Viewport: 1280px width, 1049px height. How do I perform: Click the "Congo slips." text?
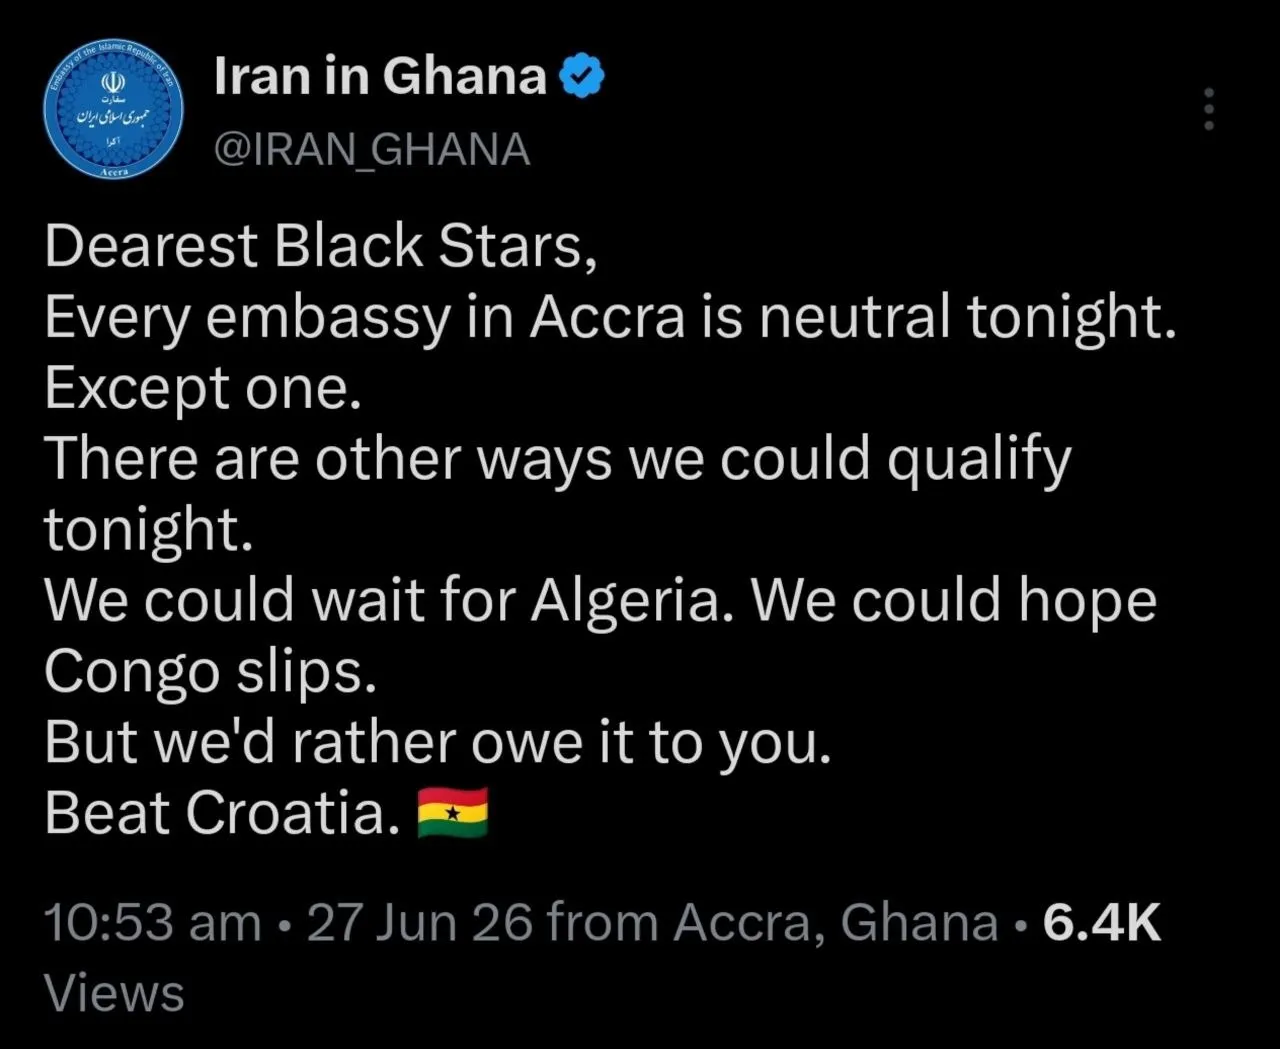[x=210, y=672]
